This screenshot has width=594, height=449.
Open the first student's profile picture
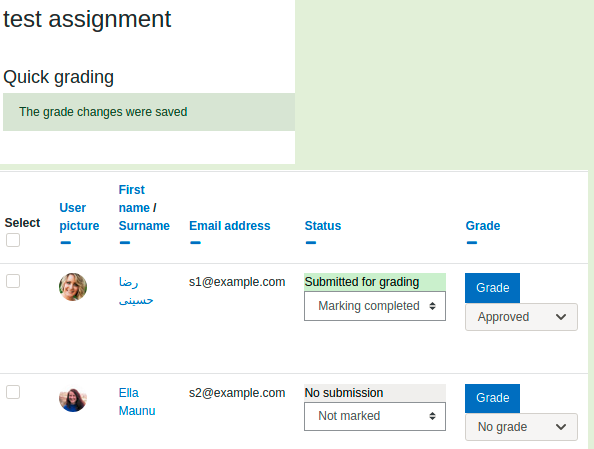click(x=73, y=287)
